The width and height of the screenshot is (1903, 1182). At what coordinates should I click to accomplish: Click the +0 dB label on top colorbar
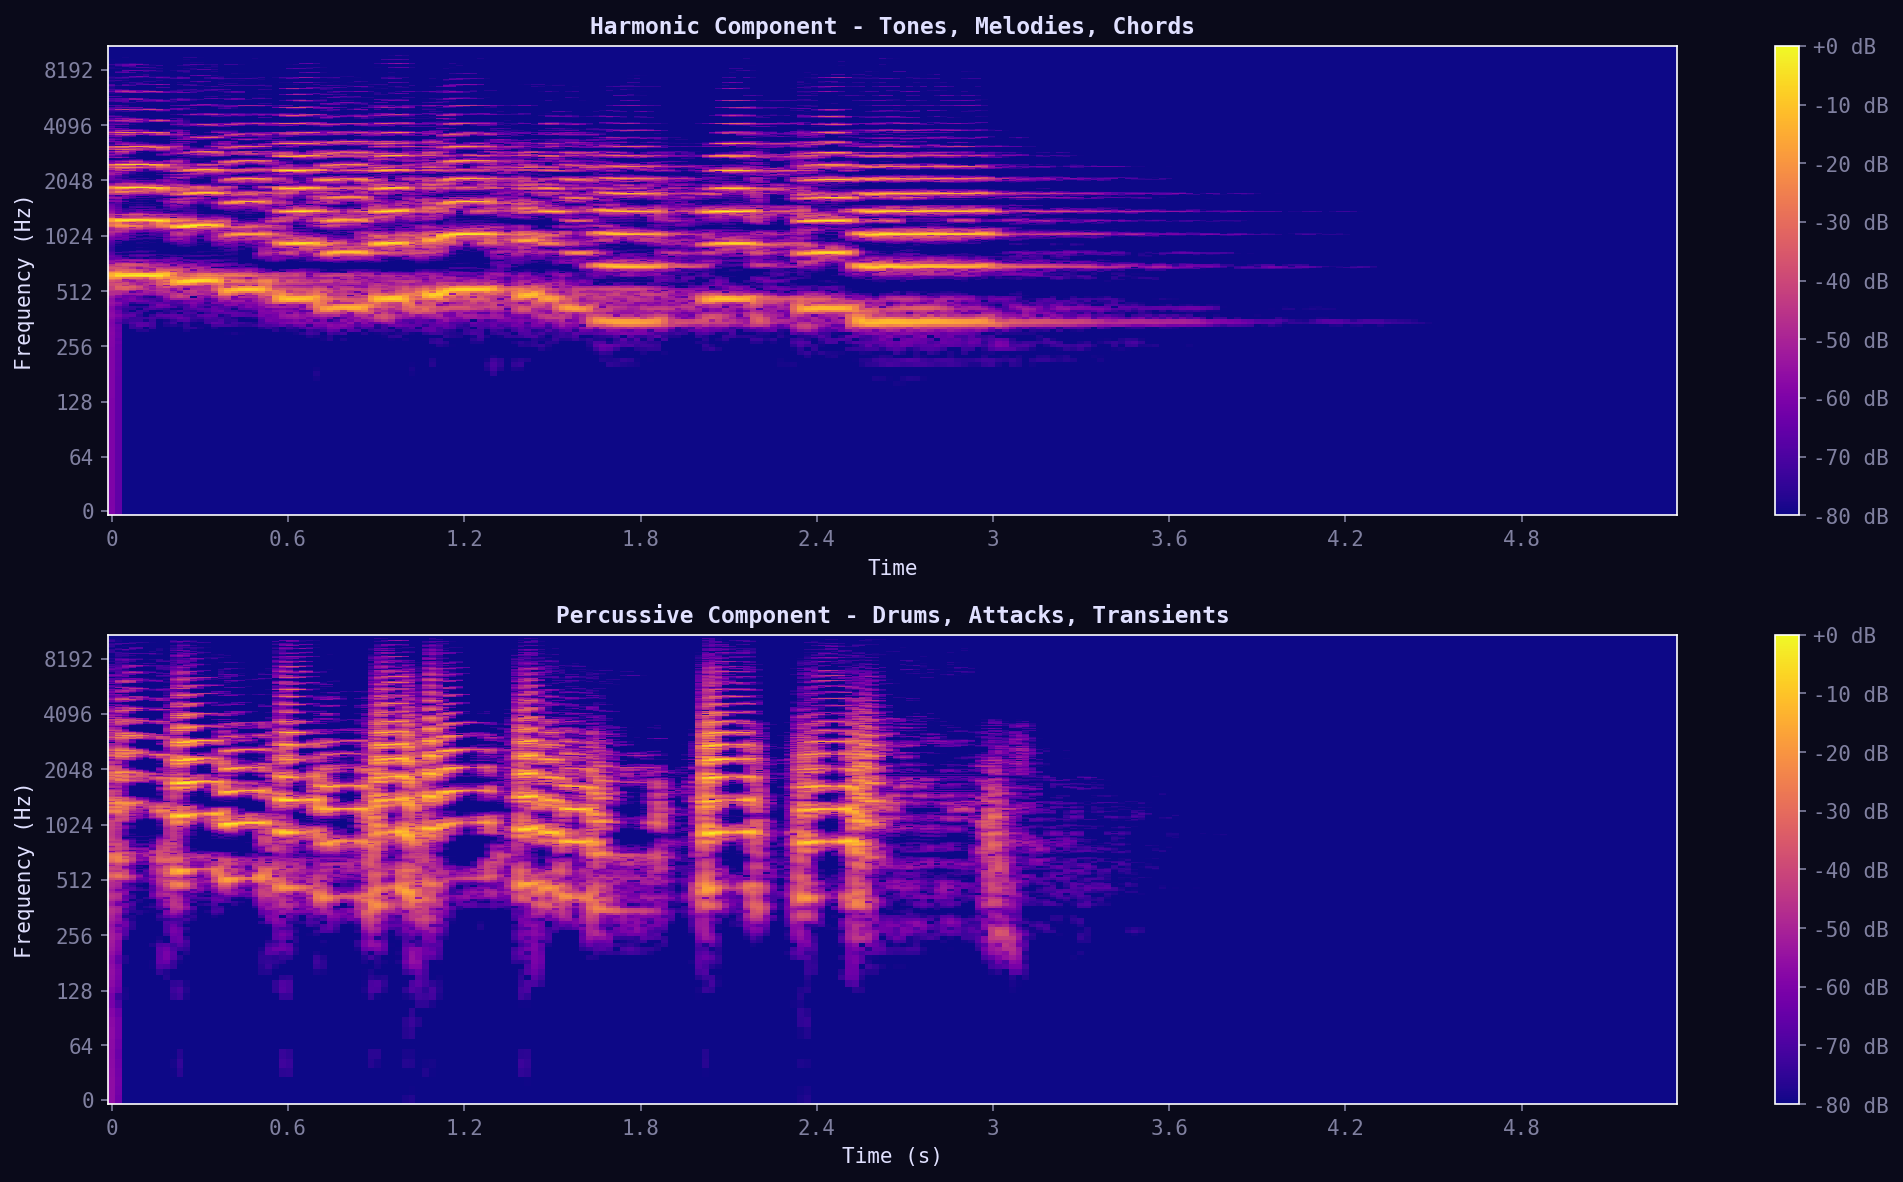[1844, 47]
